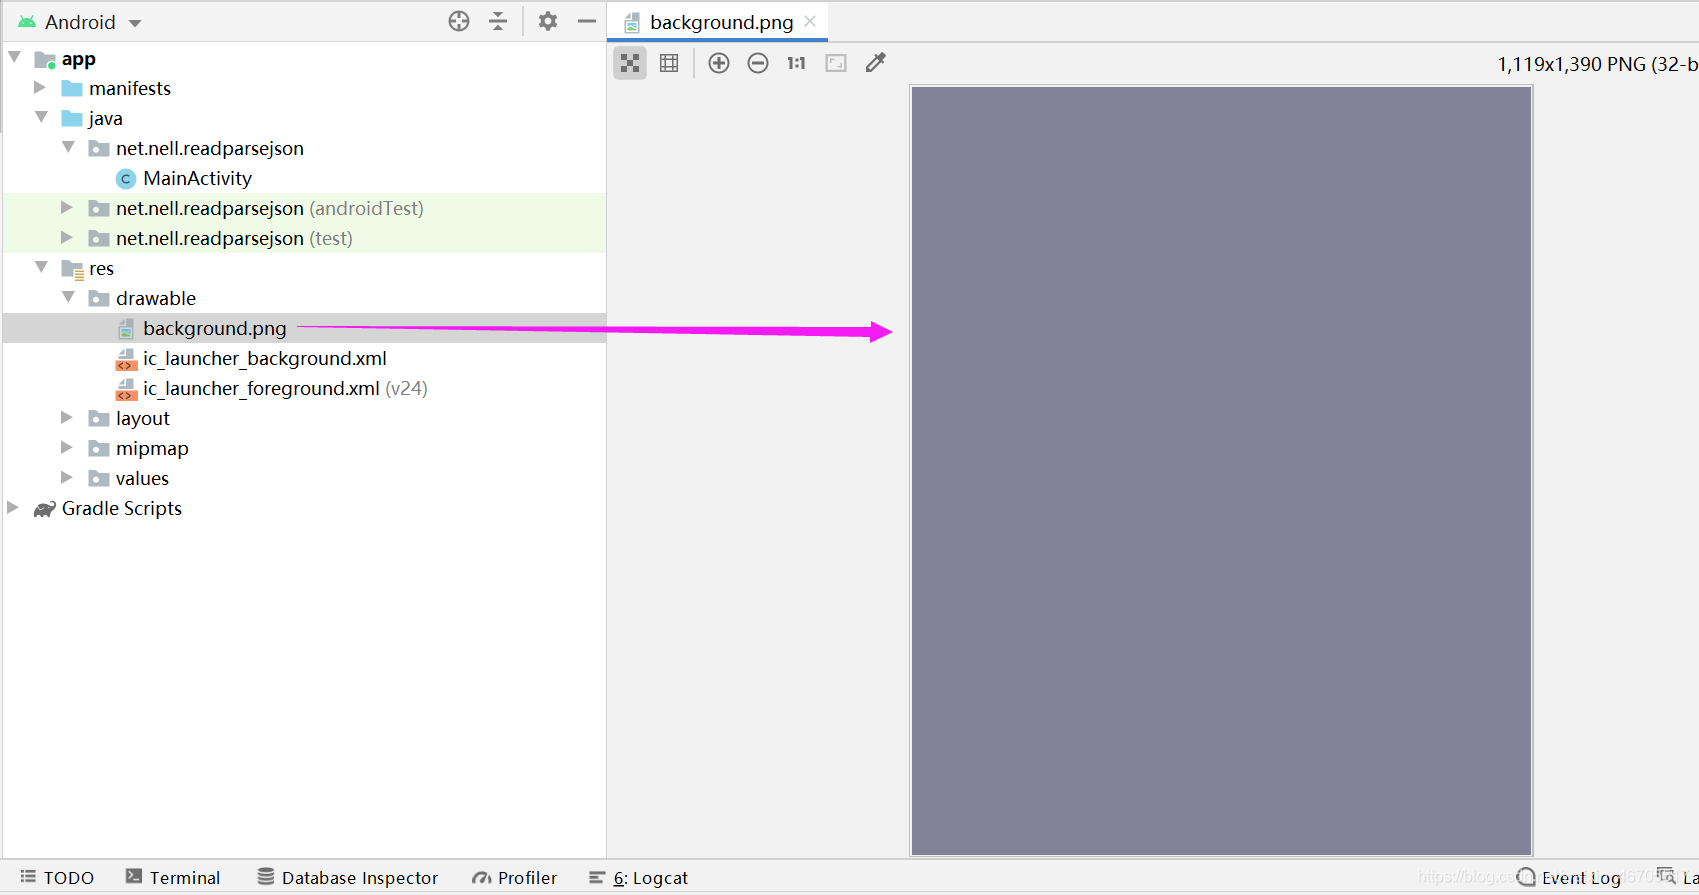Activate the color picker eyedropper
The width and height of the screenshot is (1699, 895).
click(x=876, y=63)
